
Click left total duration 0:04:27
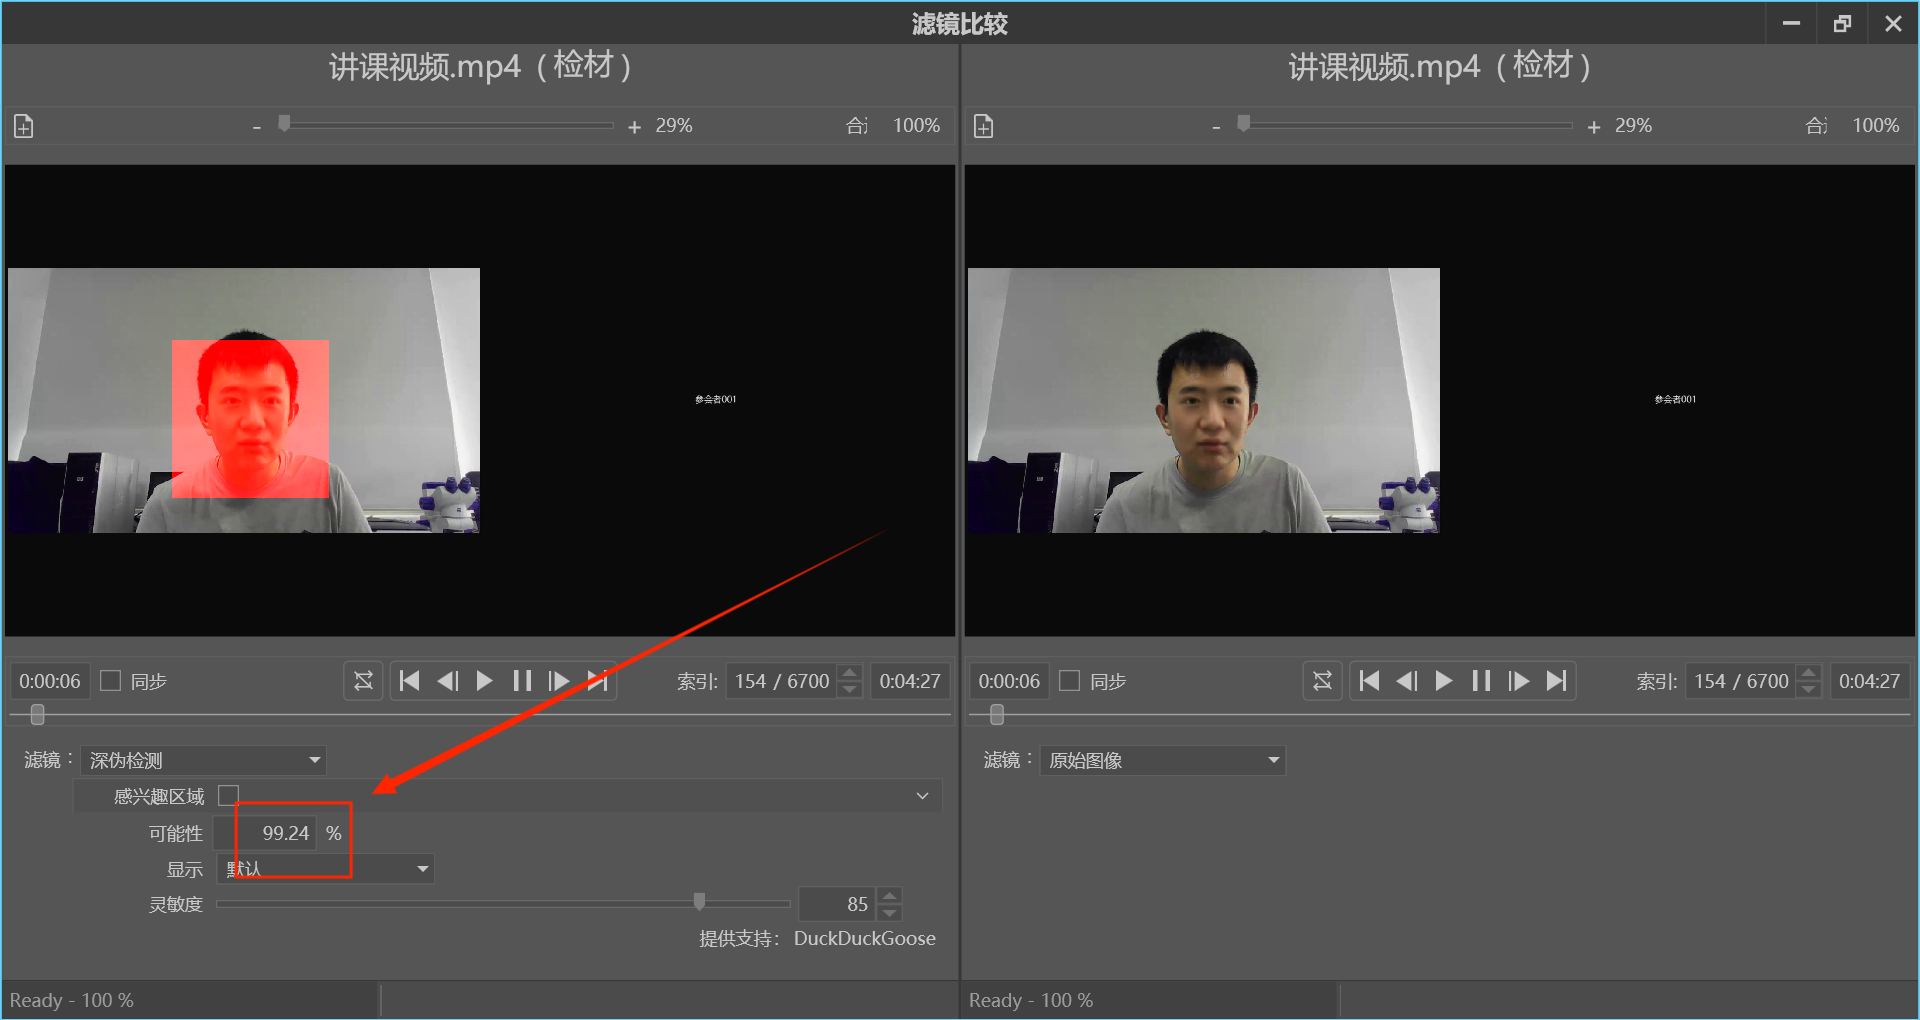point(909,681)
